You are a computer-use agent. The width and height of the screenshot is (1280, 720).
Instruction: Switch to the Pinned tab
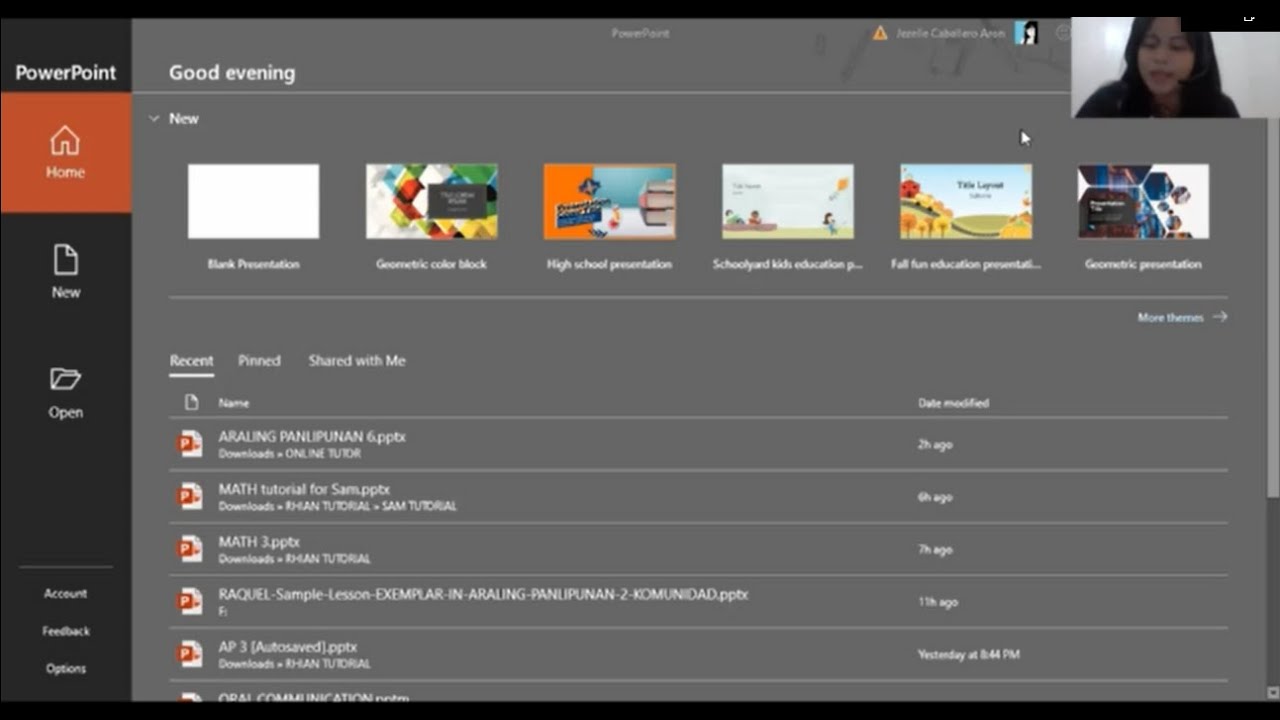click(x=259, y=360)
